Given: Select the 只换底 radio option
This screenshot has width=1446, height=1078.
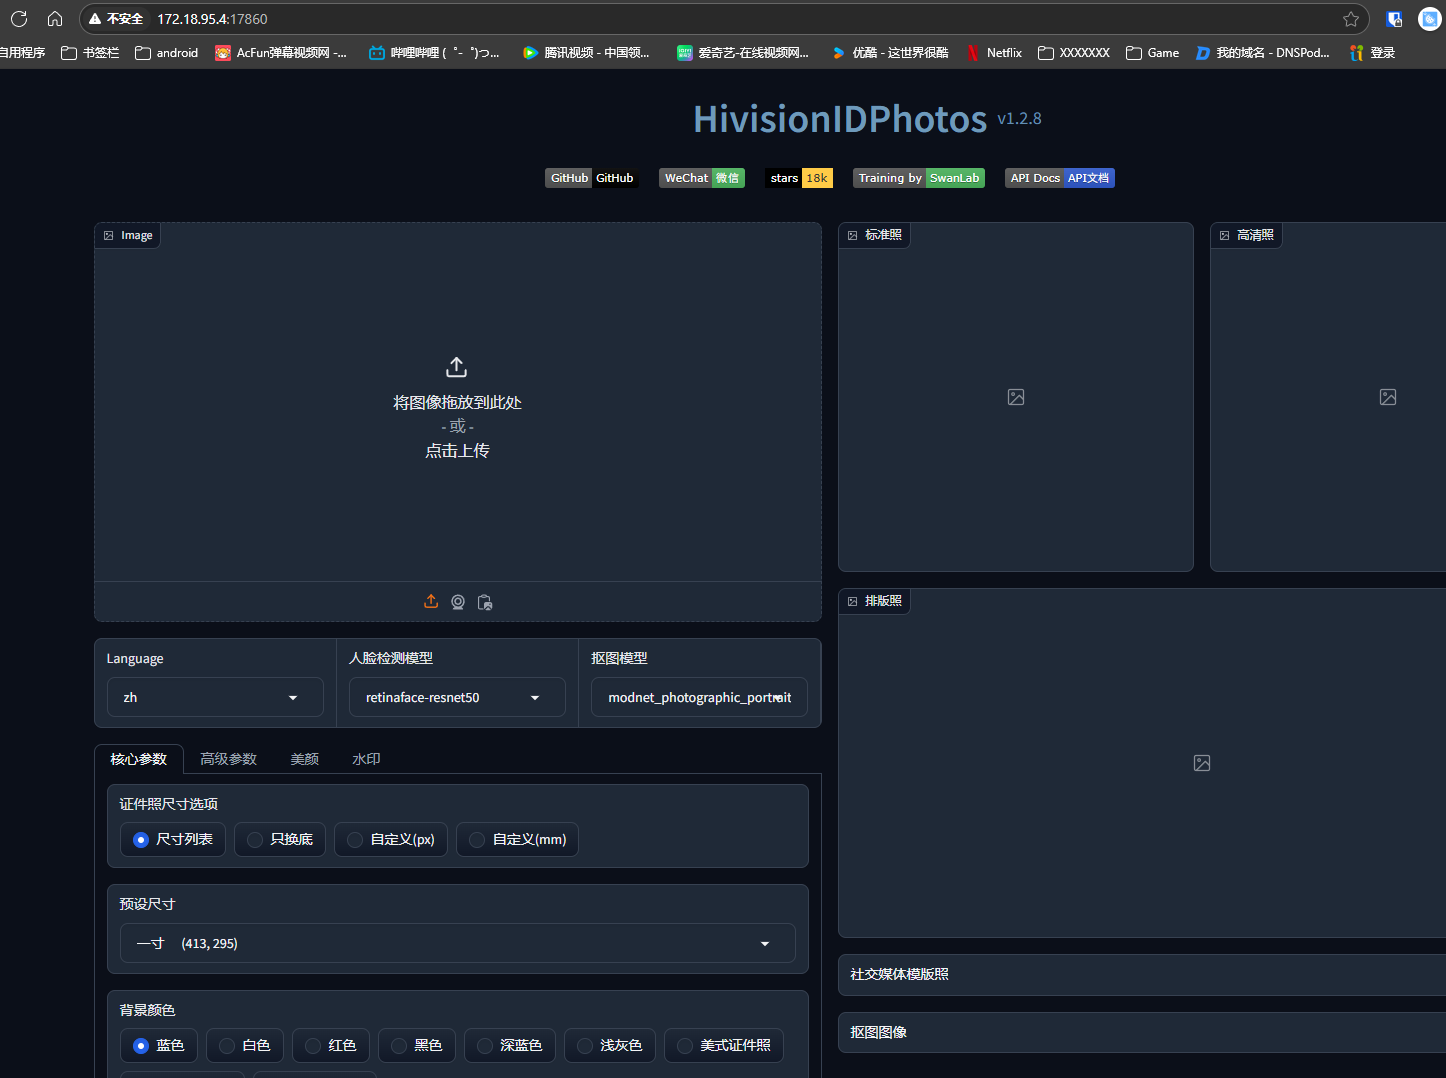Looking at the screenshot, I should [280, 840].
